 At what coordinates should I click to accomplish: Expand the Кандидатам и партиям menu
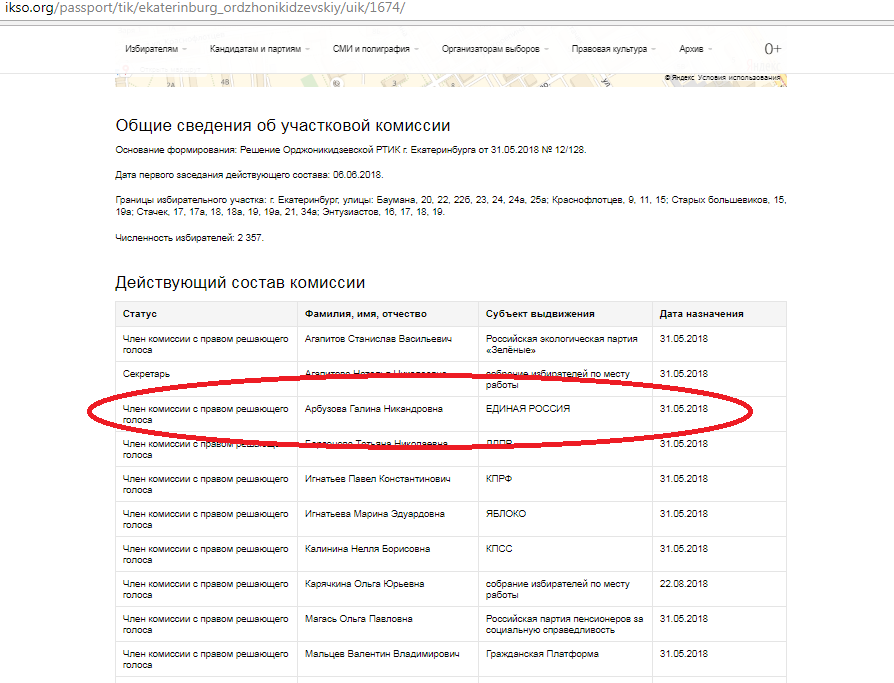[259, 49]
